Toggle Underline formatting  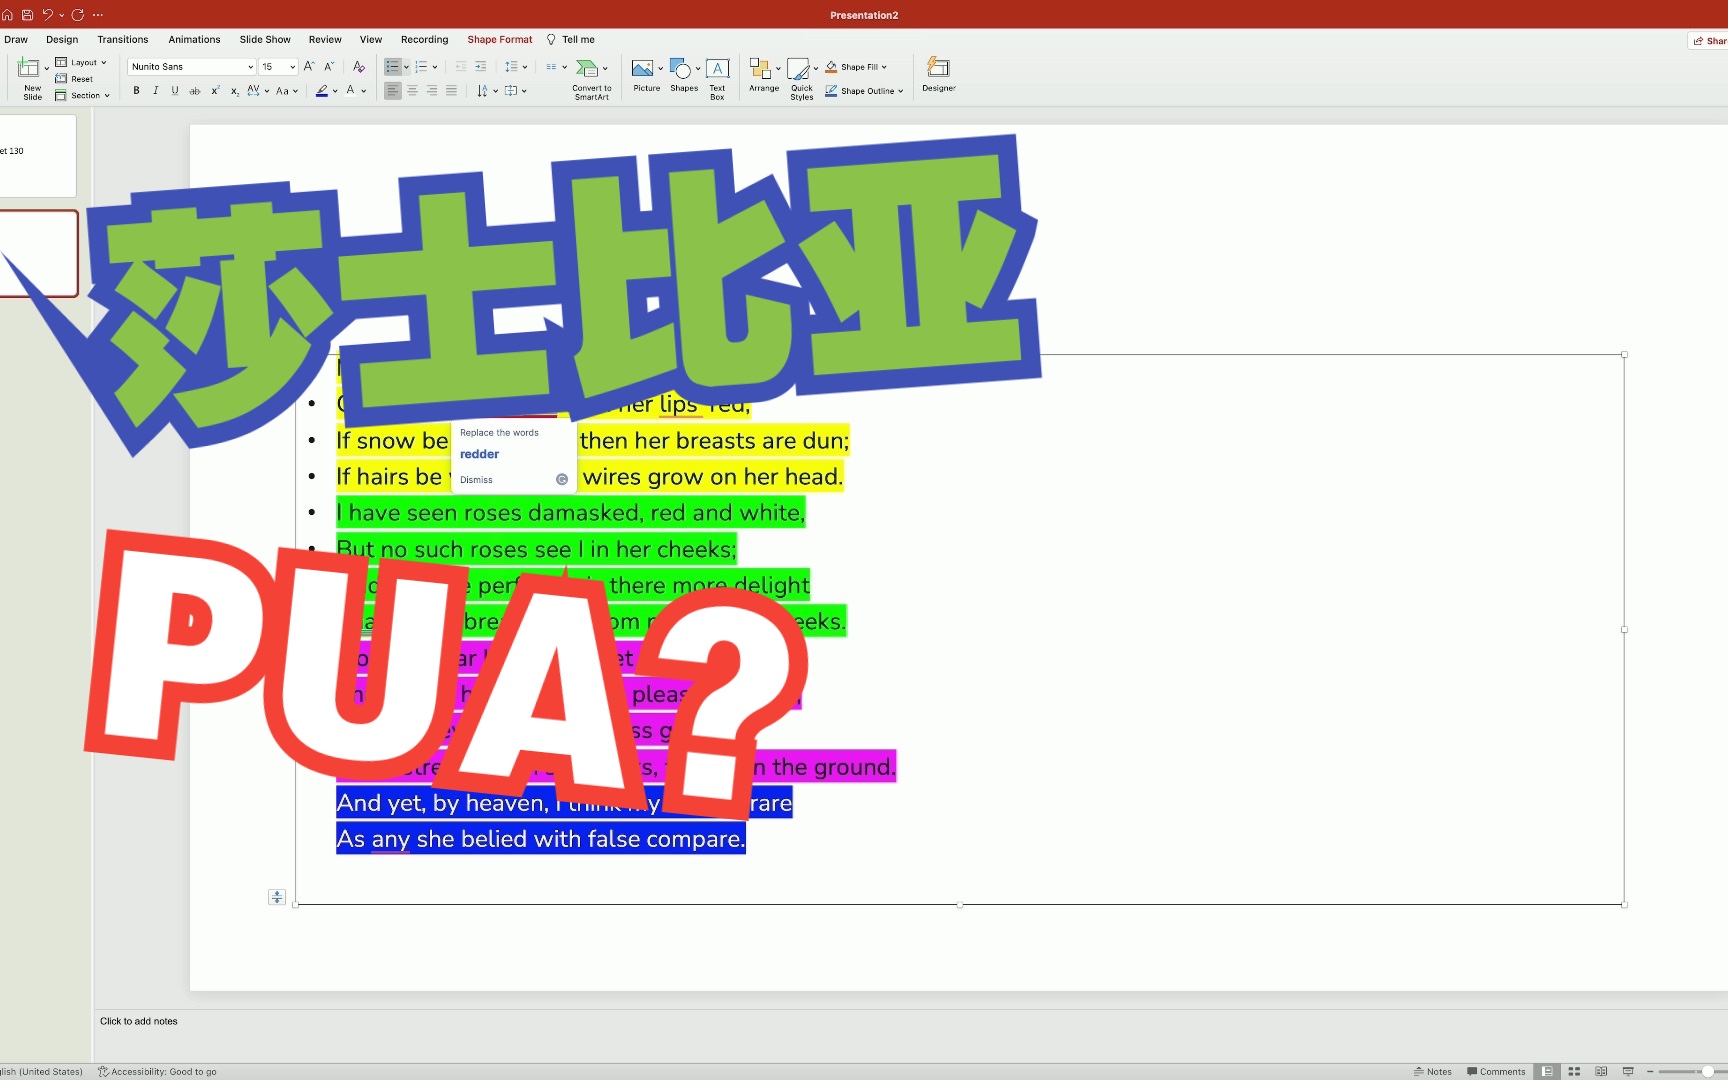tap(175, 90)
